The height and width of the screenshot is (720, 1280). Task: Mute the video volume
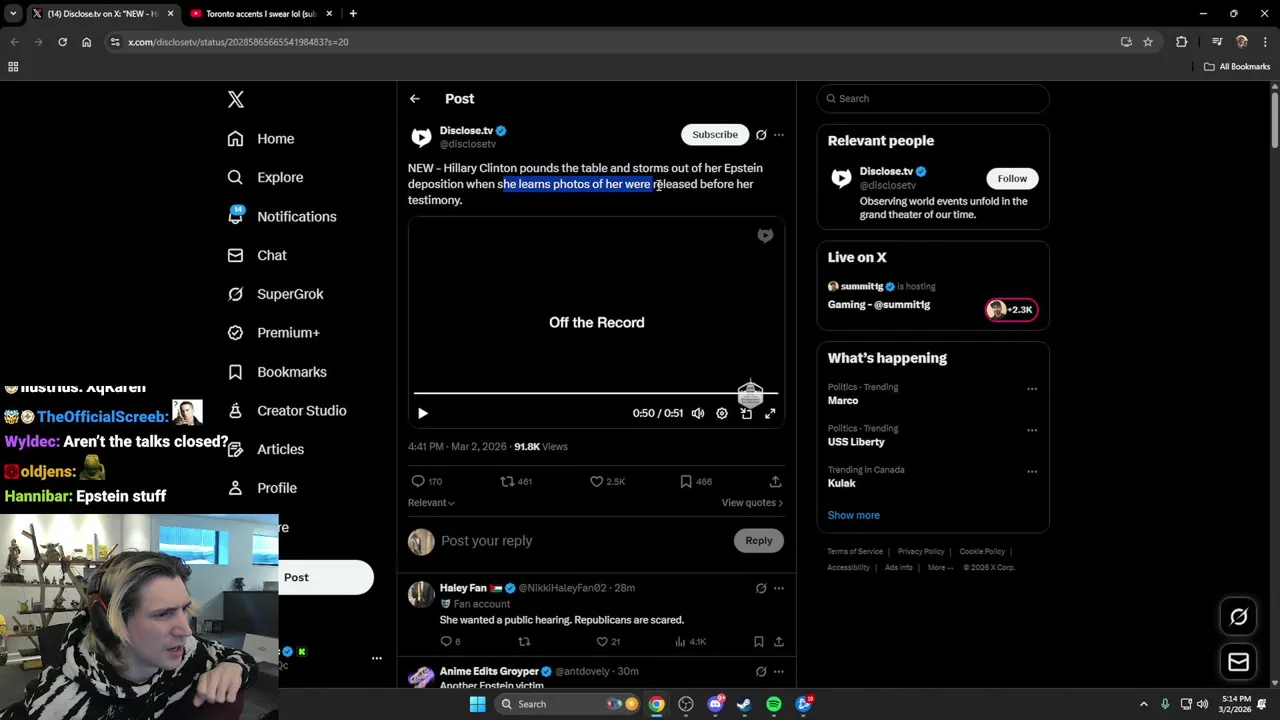coord(698,413)
